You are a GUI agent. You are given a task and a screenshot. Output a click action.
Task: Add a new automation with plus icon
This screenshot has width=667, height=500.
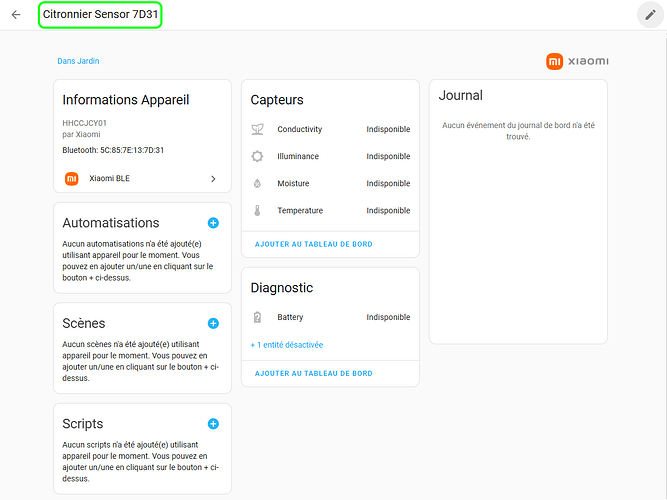[213, 223]
